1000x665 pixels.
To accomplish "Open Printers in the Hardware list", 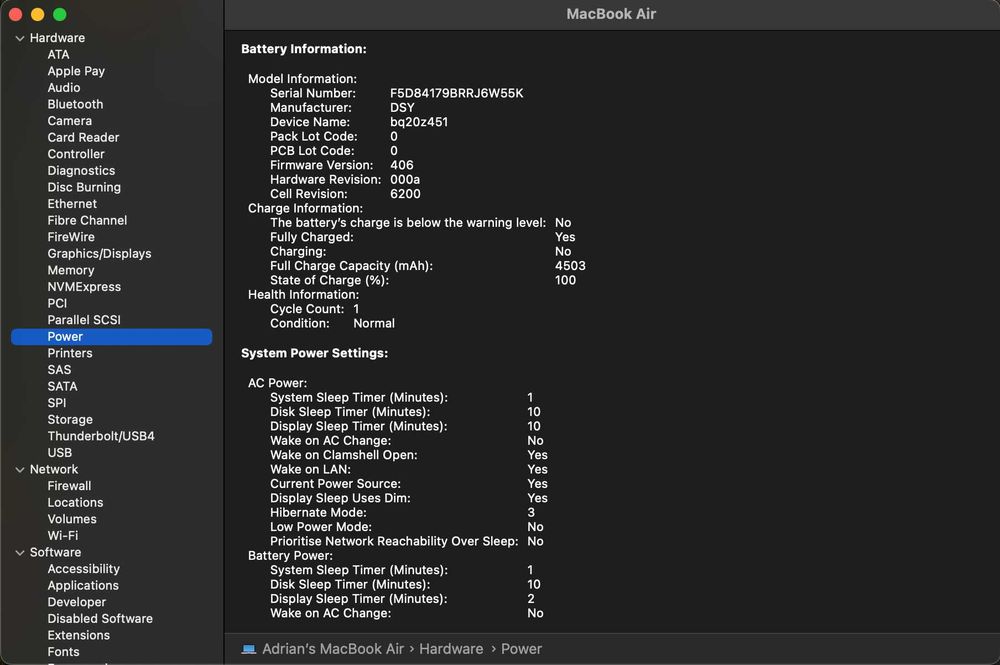I will tap(70, 353).
